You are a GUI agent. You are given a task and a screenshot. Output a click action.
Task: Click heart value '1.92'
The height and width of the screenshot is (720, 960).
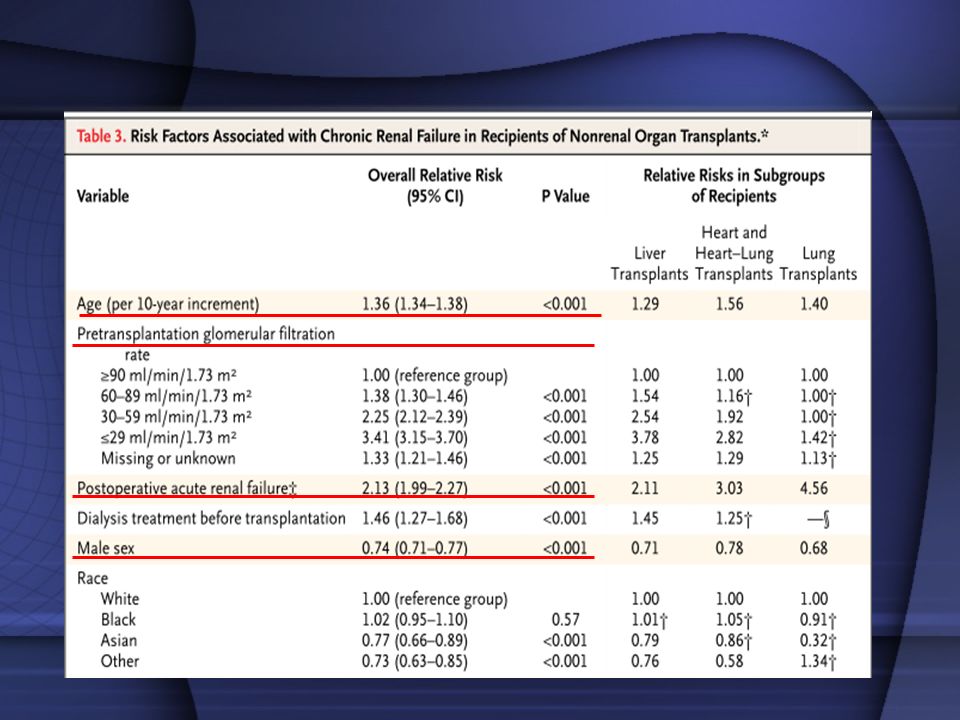pyautogui.click(x=730, y=417)
